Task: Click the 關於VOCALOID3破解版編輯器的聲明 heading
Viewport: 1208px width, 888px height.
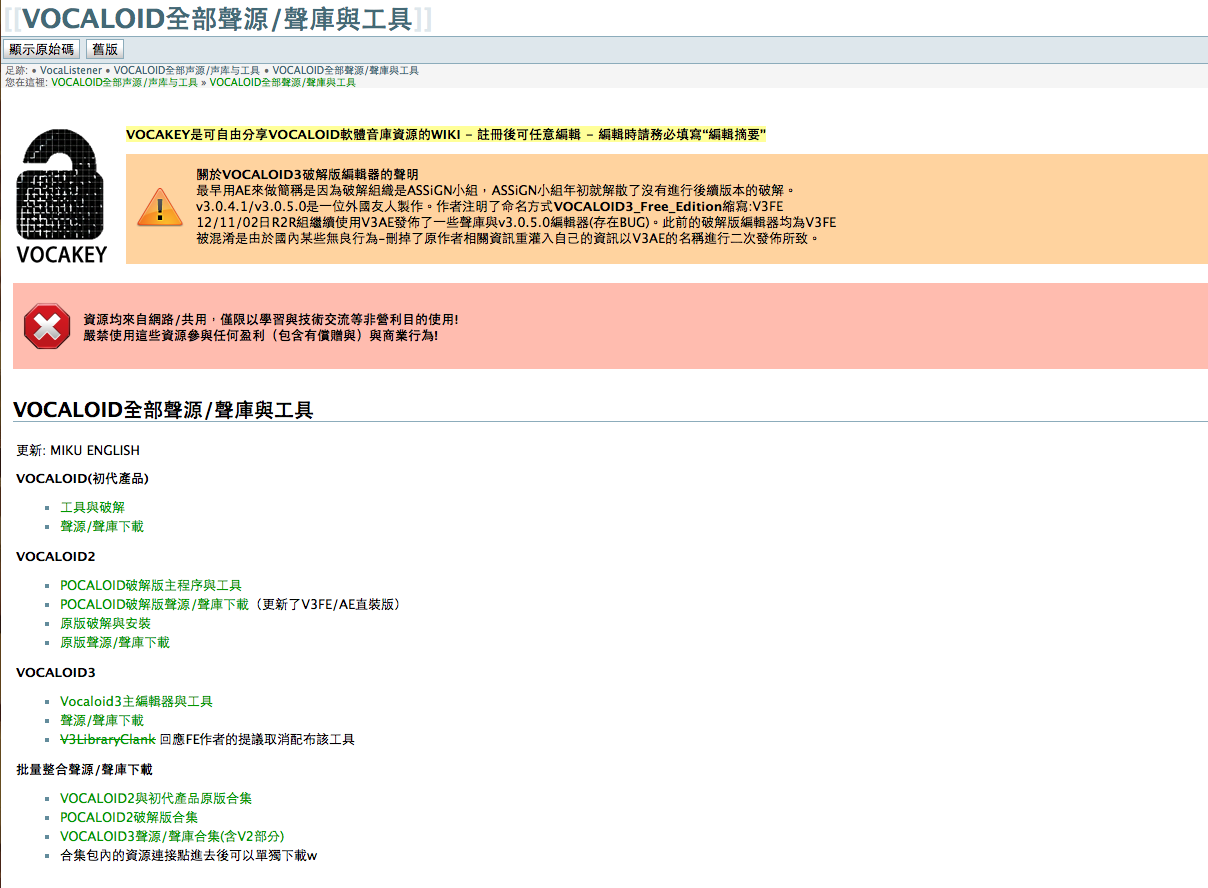Action: pos(307,174)
